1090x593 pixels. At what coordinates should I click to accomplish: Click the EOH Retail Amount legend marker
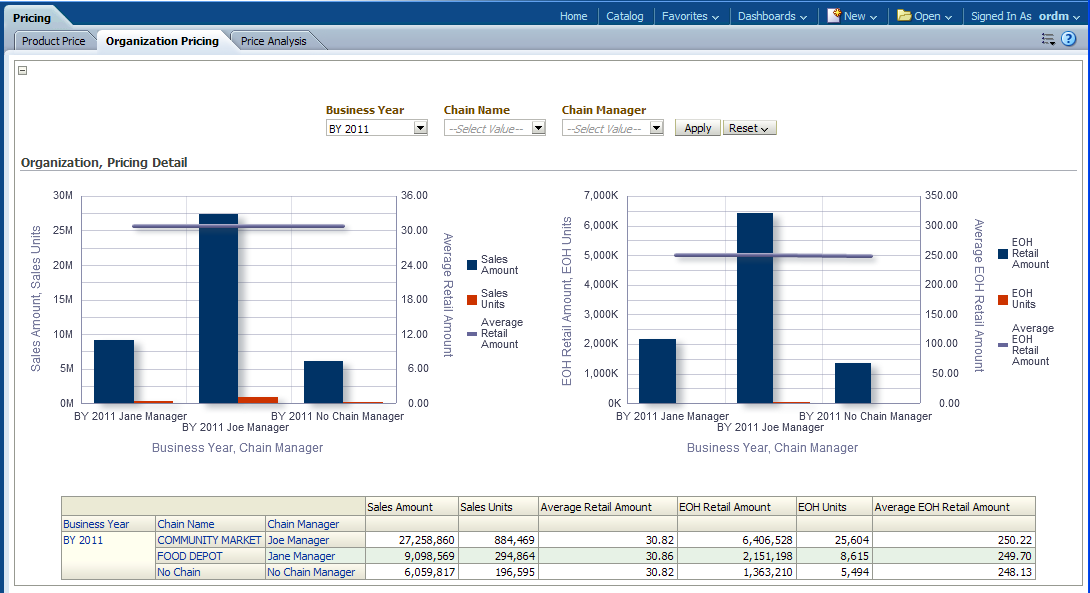point(1003,253)
